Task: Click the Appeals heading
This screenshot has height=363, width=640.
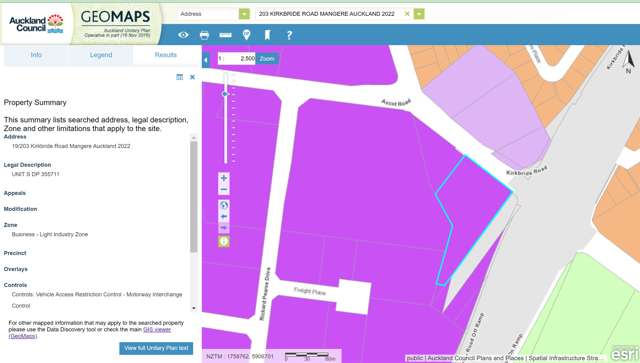Action: click(15, 193)
